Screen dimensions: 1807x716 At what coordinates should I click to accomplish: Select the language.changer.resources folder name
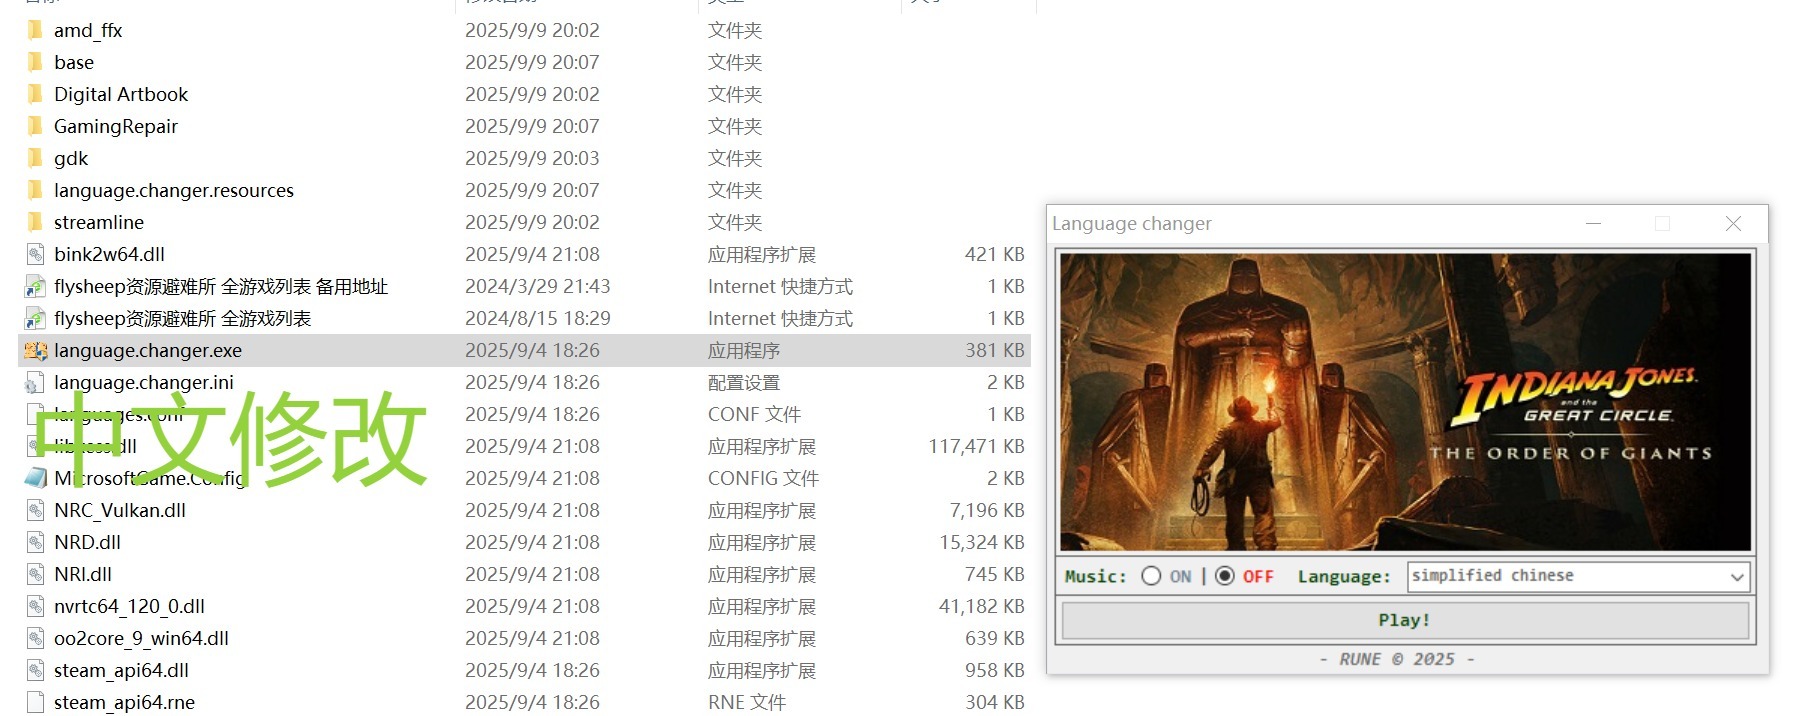pyautogui.click(x=174, y=191)
